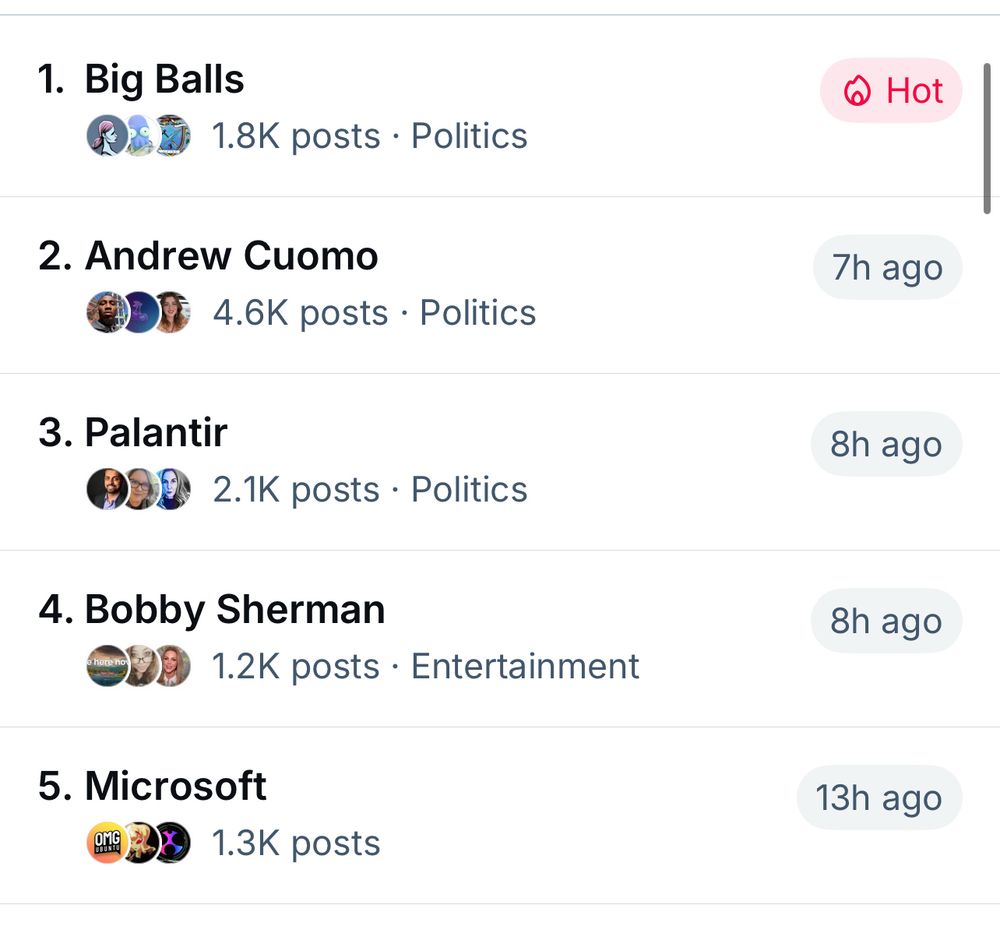Click the bearded man avatar under Palantir
Viewport: 1000px width, 940px height.
[106, 489]
